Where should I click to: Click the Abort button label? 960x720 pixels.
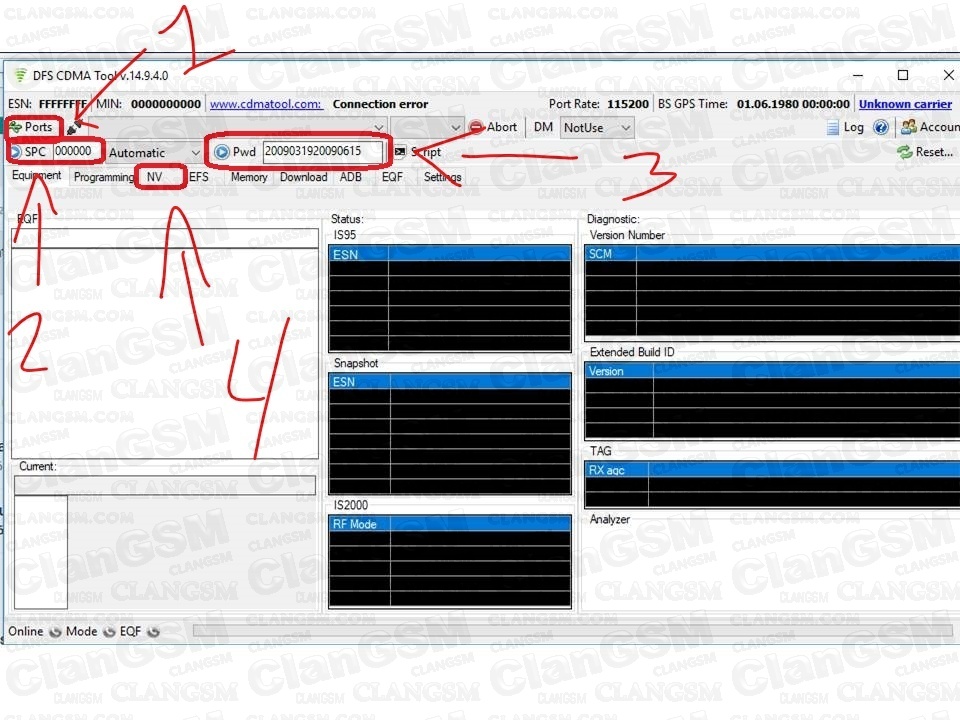click(502, 127)
